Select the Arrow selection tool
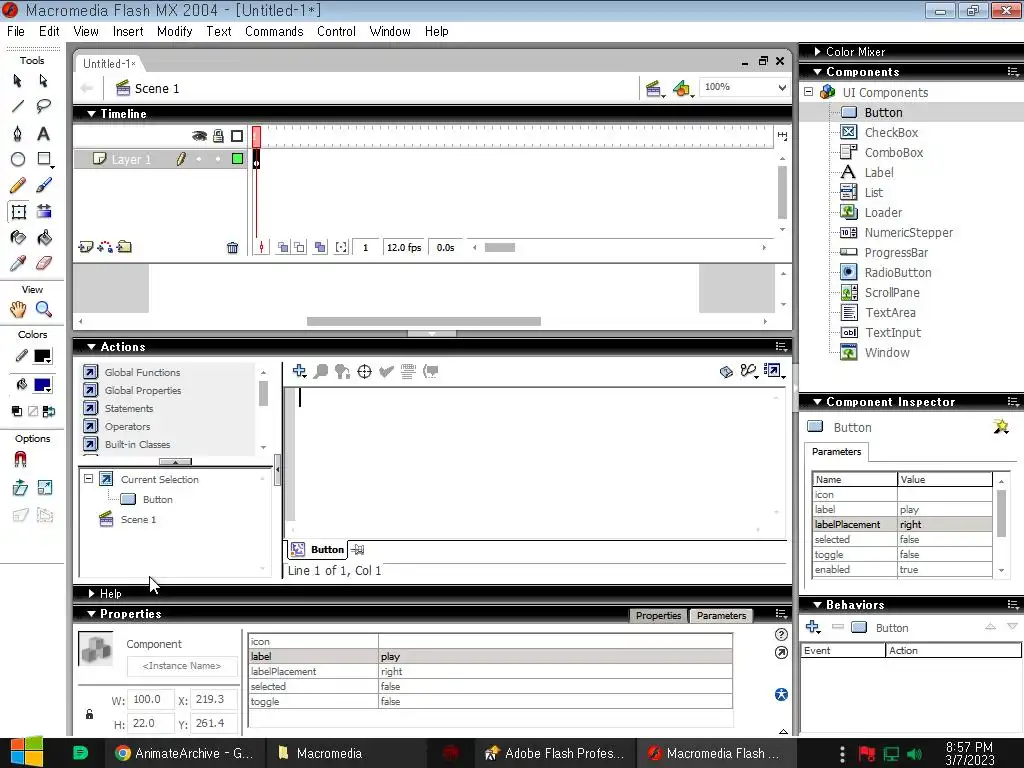The image size is (1024, 768). (18, 81)
